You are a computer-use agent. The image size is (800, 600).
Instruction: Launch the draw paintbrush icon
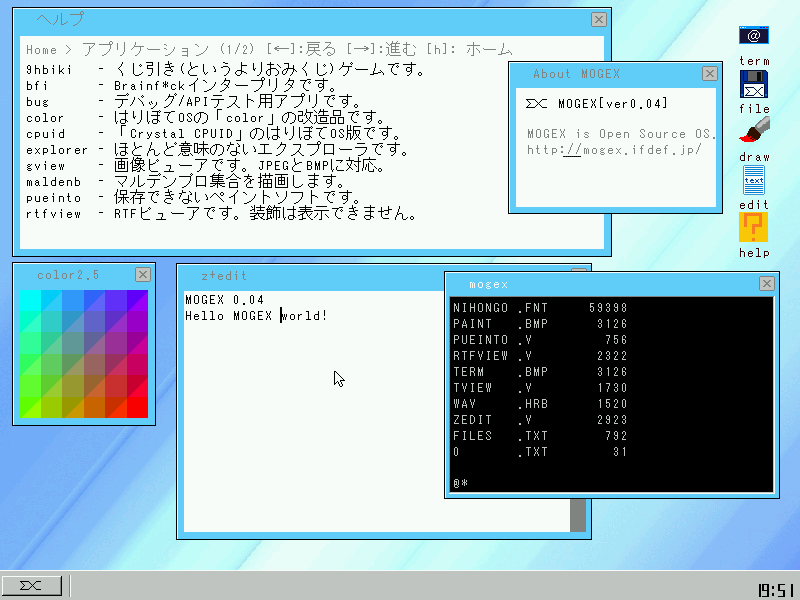(754, 131)
